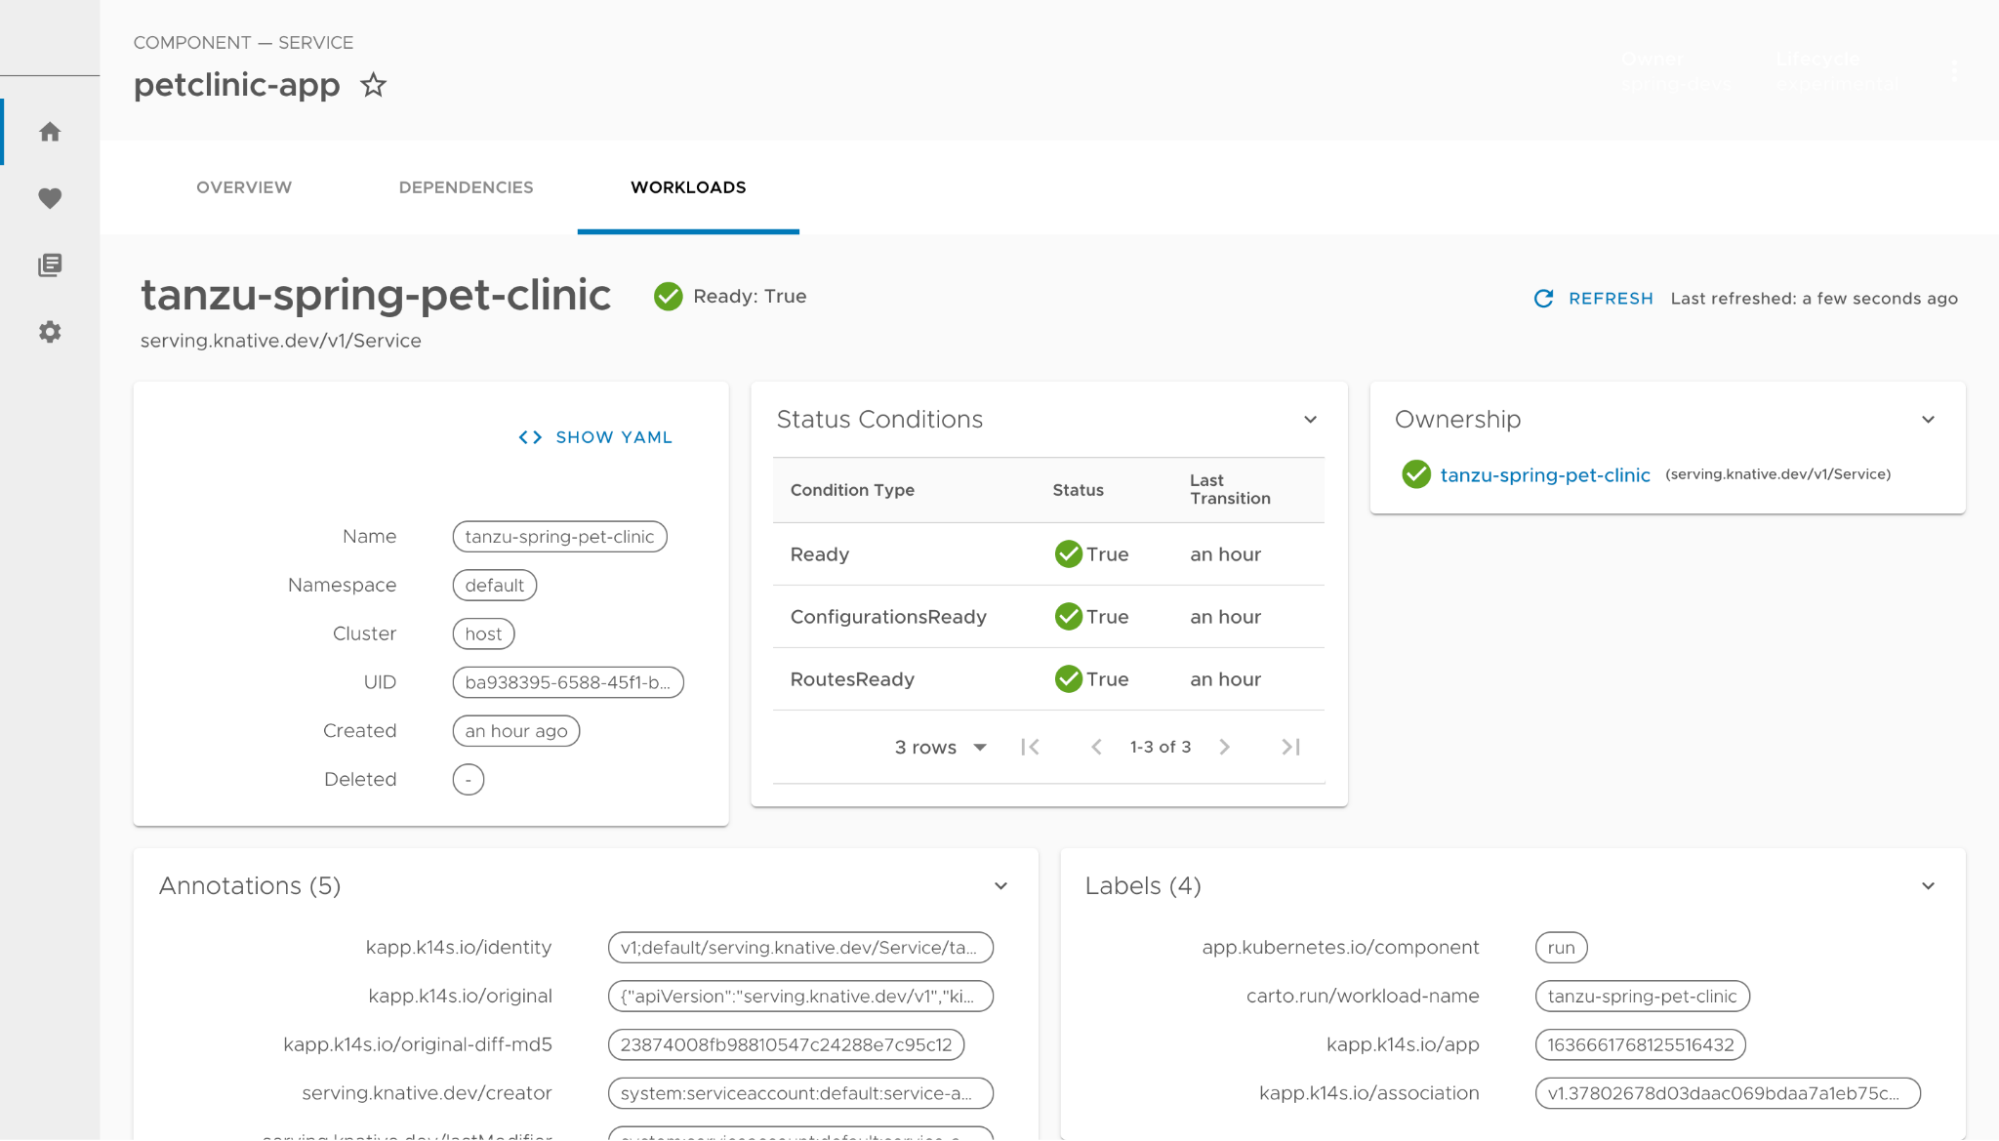The image size is (1999, 1141).
Task: Open tanzu-spring-pet-clinic ownership link
Action: [1545, 475]
